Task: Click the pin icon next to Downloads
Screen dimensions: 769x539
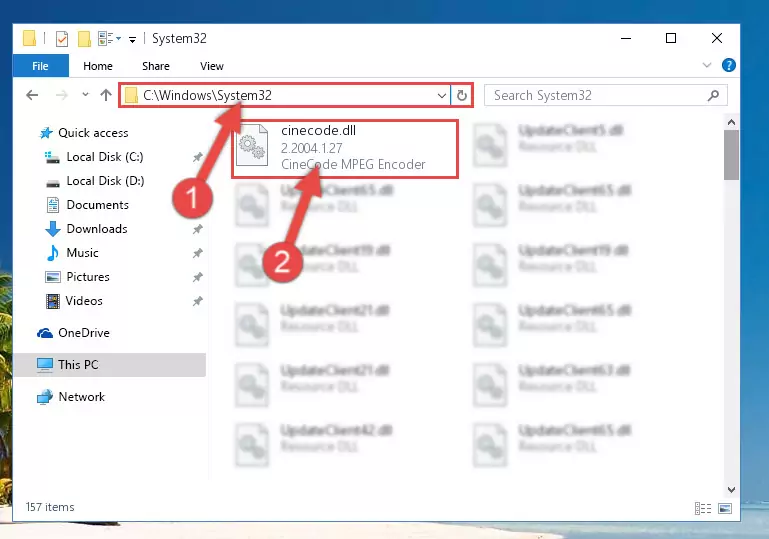Action: pyautogui.click(x=198, y=229)
